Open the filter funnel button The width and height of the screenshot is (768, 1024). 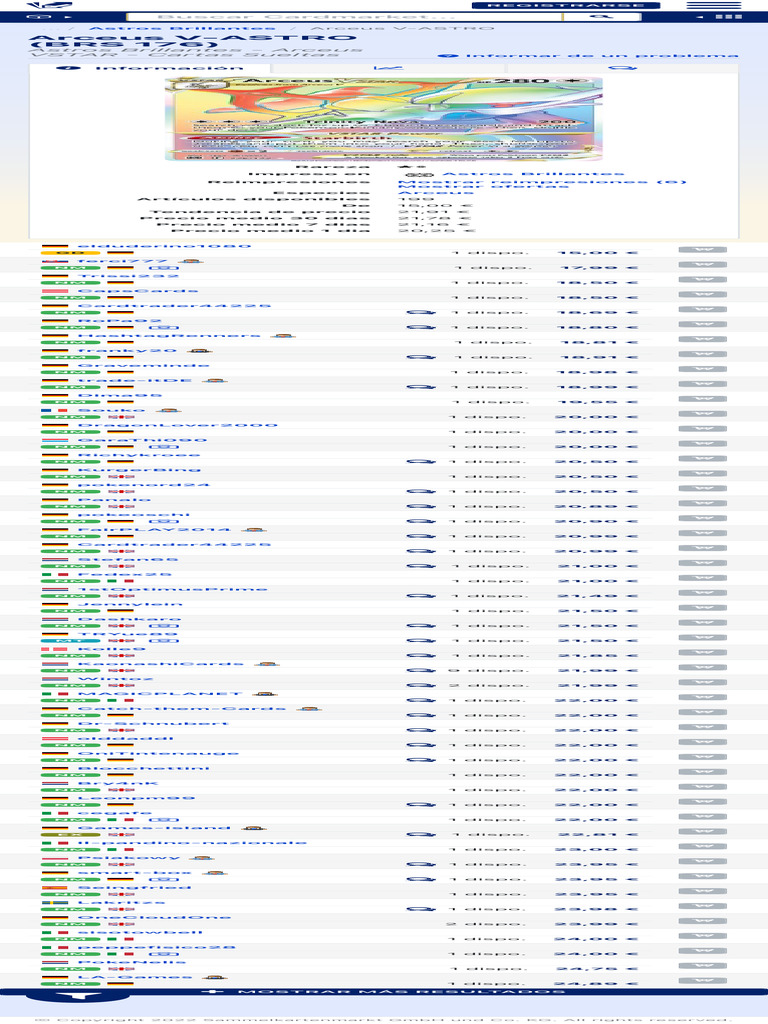(77, 996)
